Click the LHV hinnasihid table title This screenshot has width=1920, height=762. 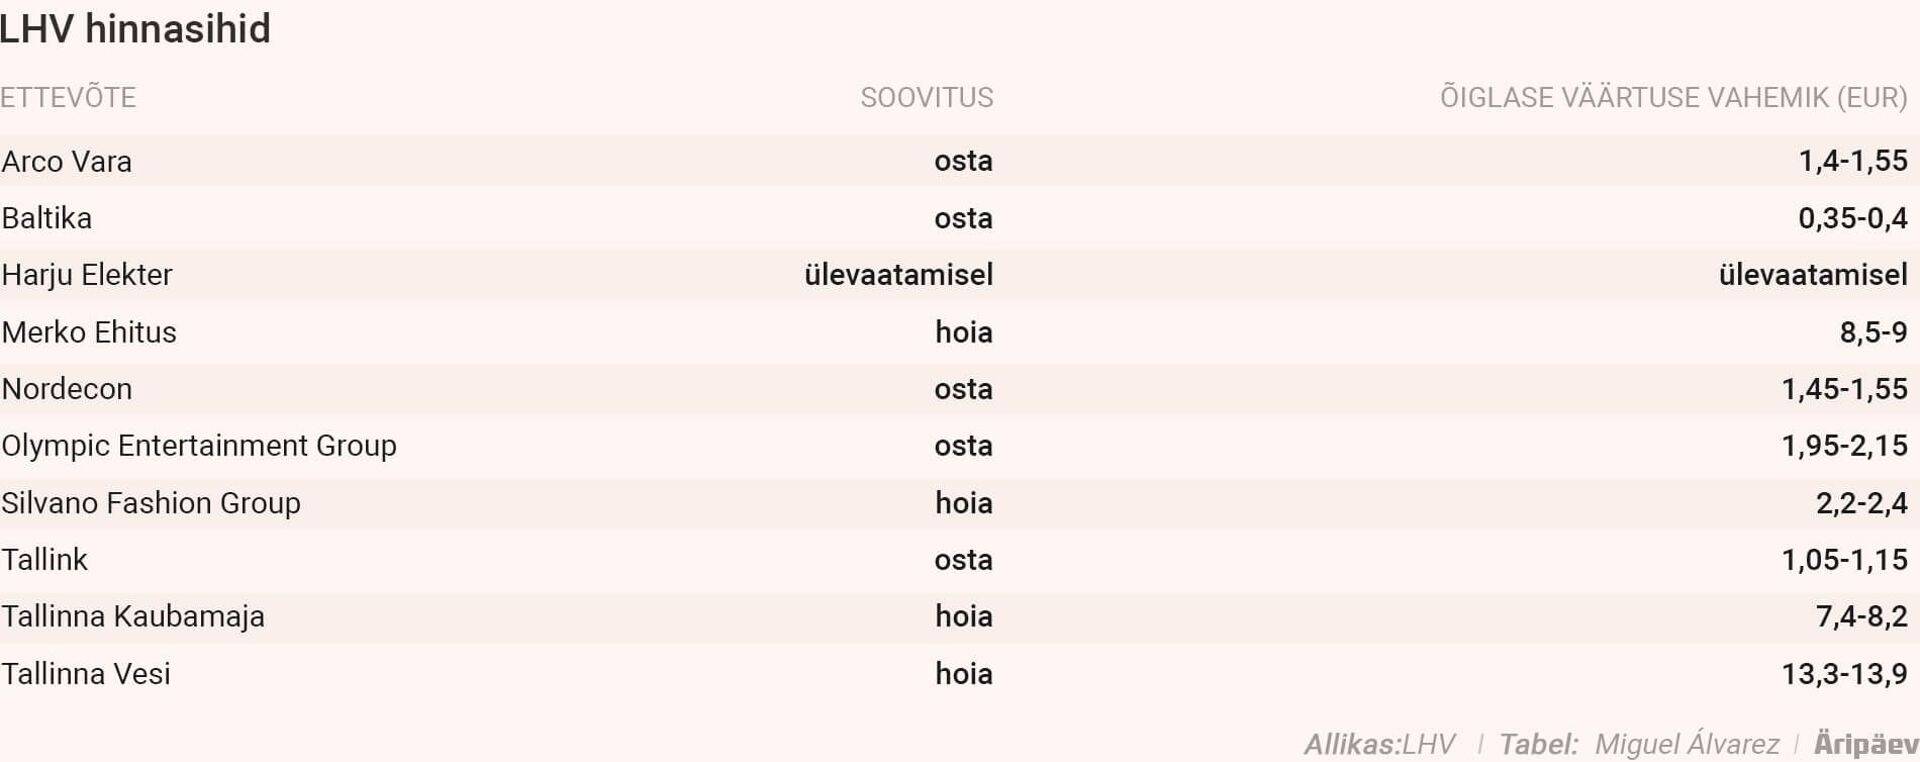tap(135, 28)
